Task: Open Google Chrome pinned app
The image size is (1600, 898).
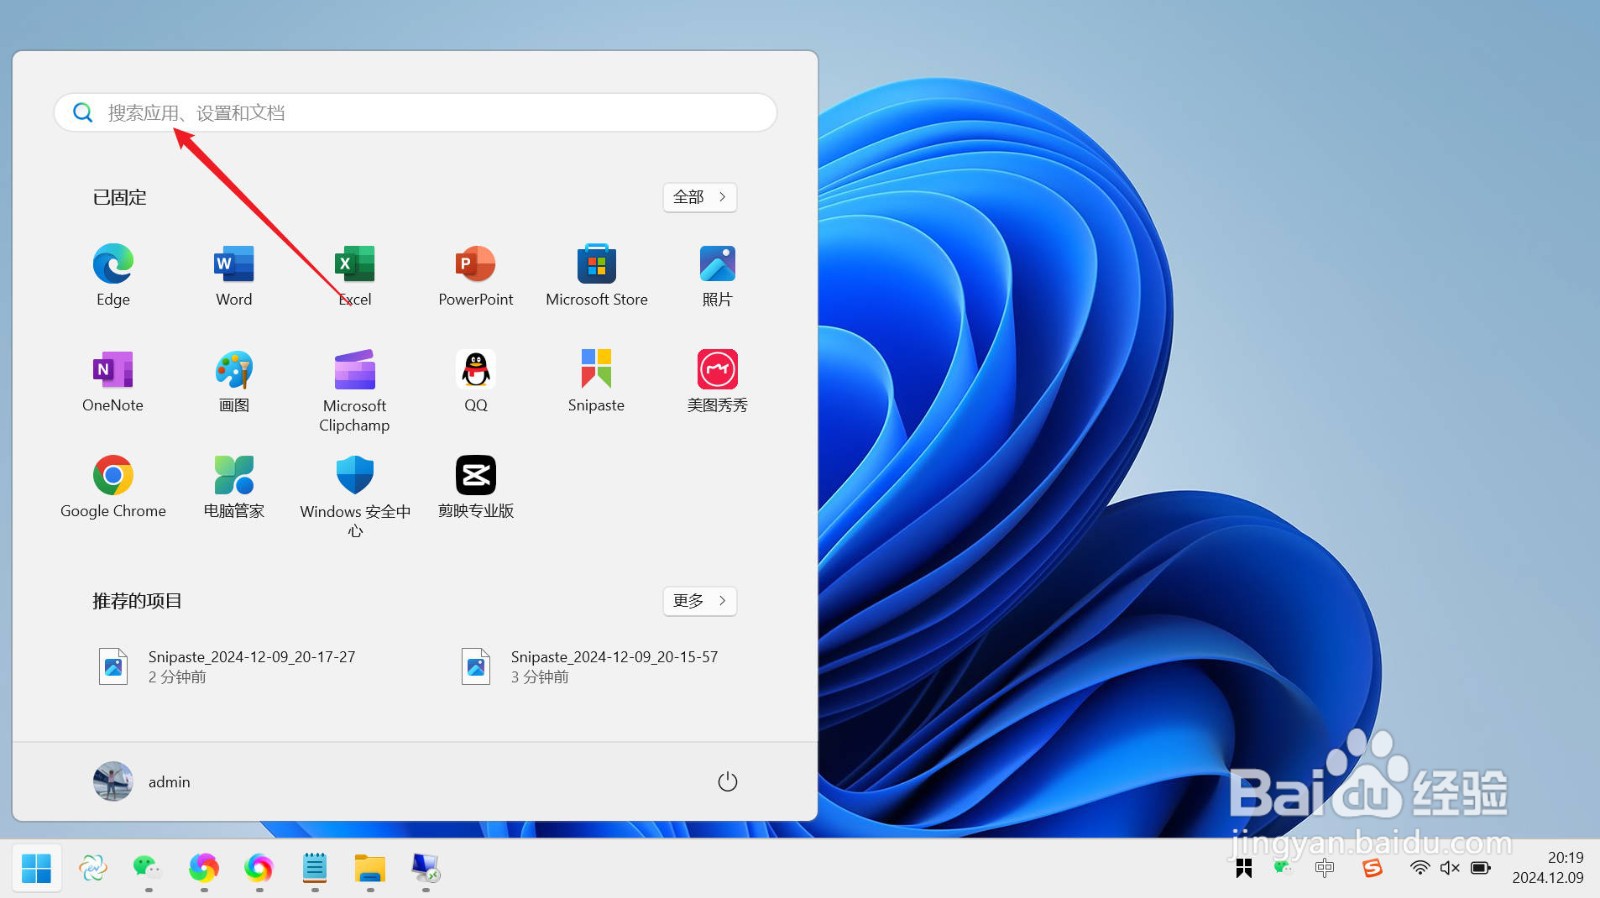Action: point(113,487)
